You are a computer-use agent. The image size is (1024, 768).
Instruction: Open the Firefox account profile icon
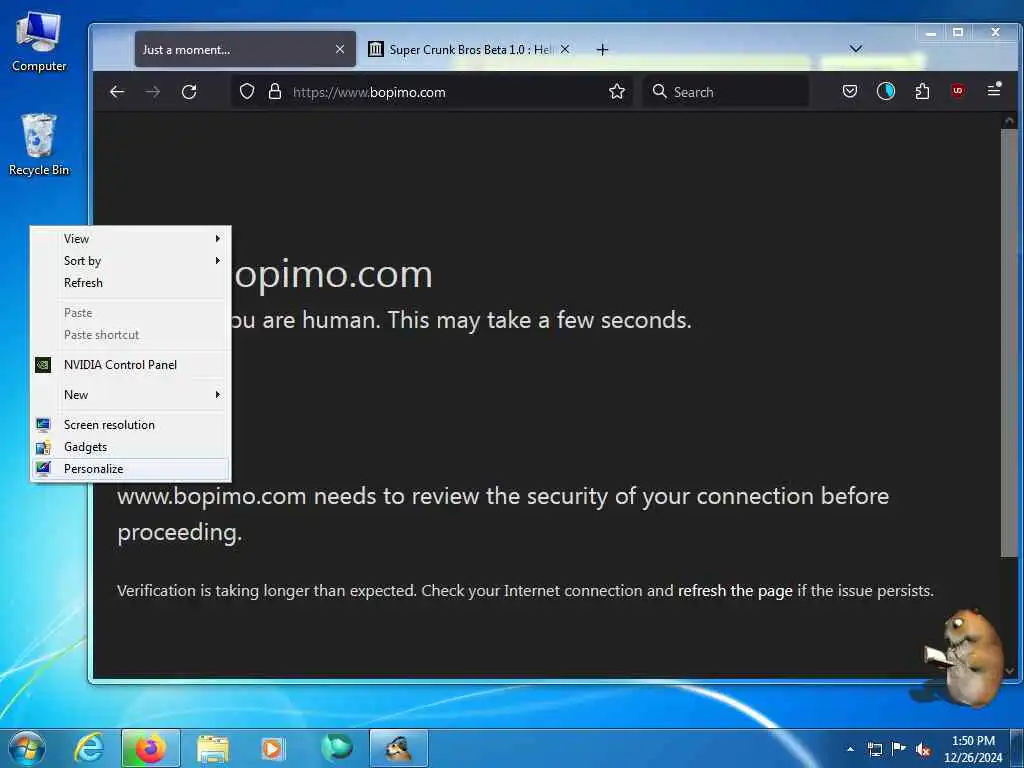tap(886, 91)
